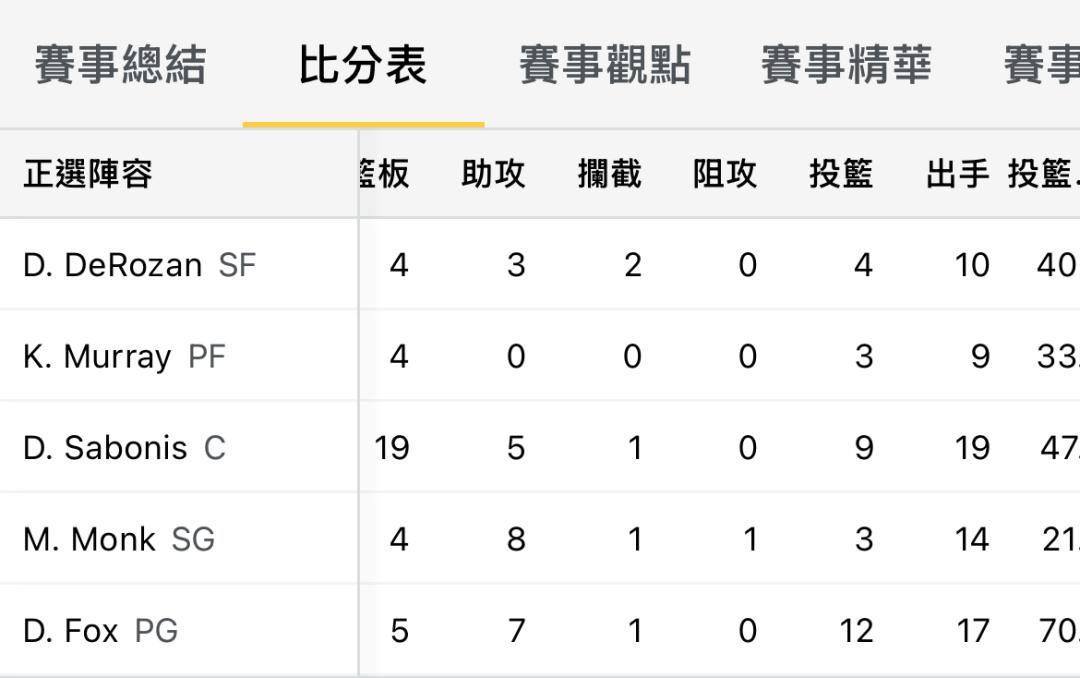Open the 賽事觀點 tab
The height and width of the screenshot is (678, 1080).
coord(605,65)
